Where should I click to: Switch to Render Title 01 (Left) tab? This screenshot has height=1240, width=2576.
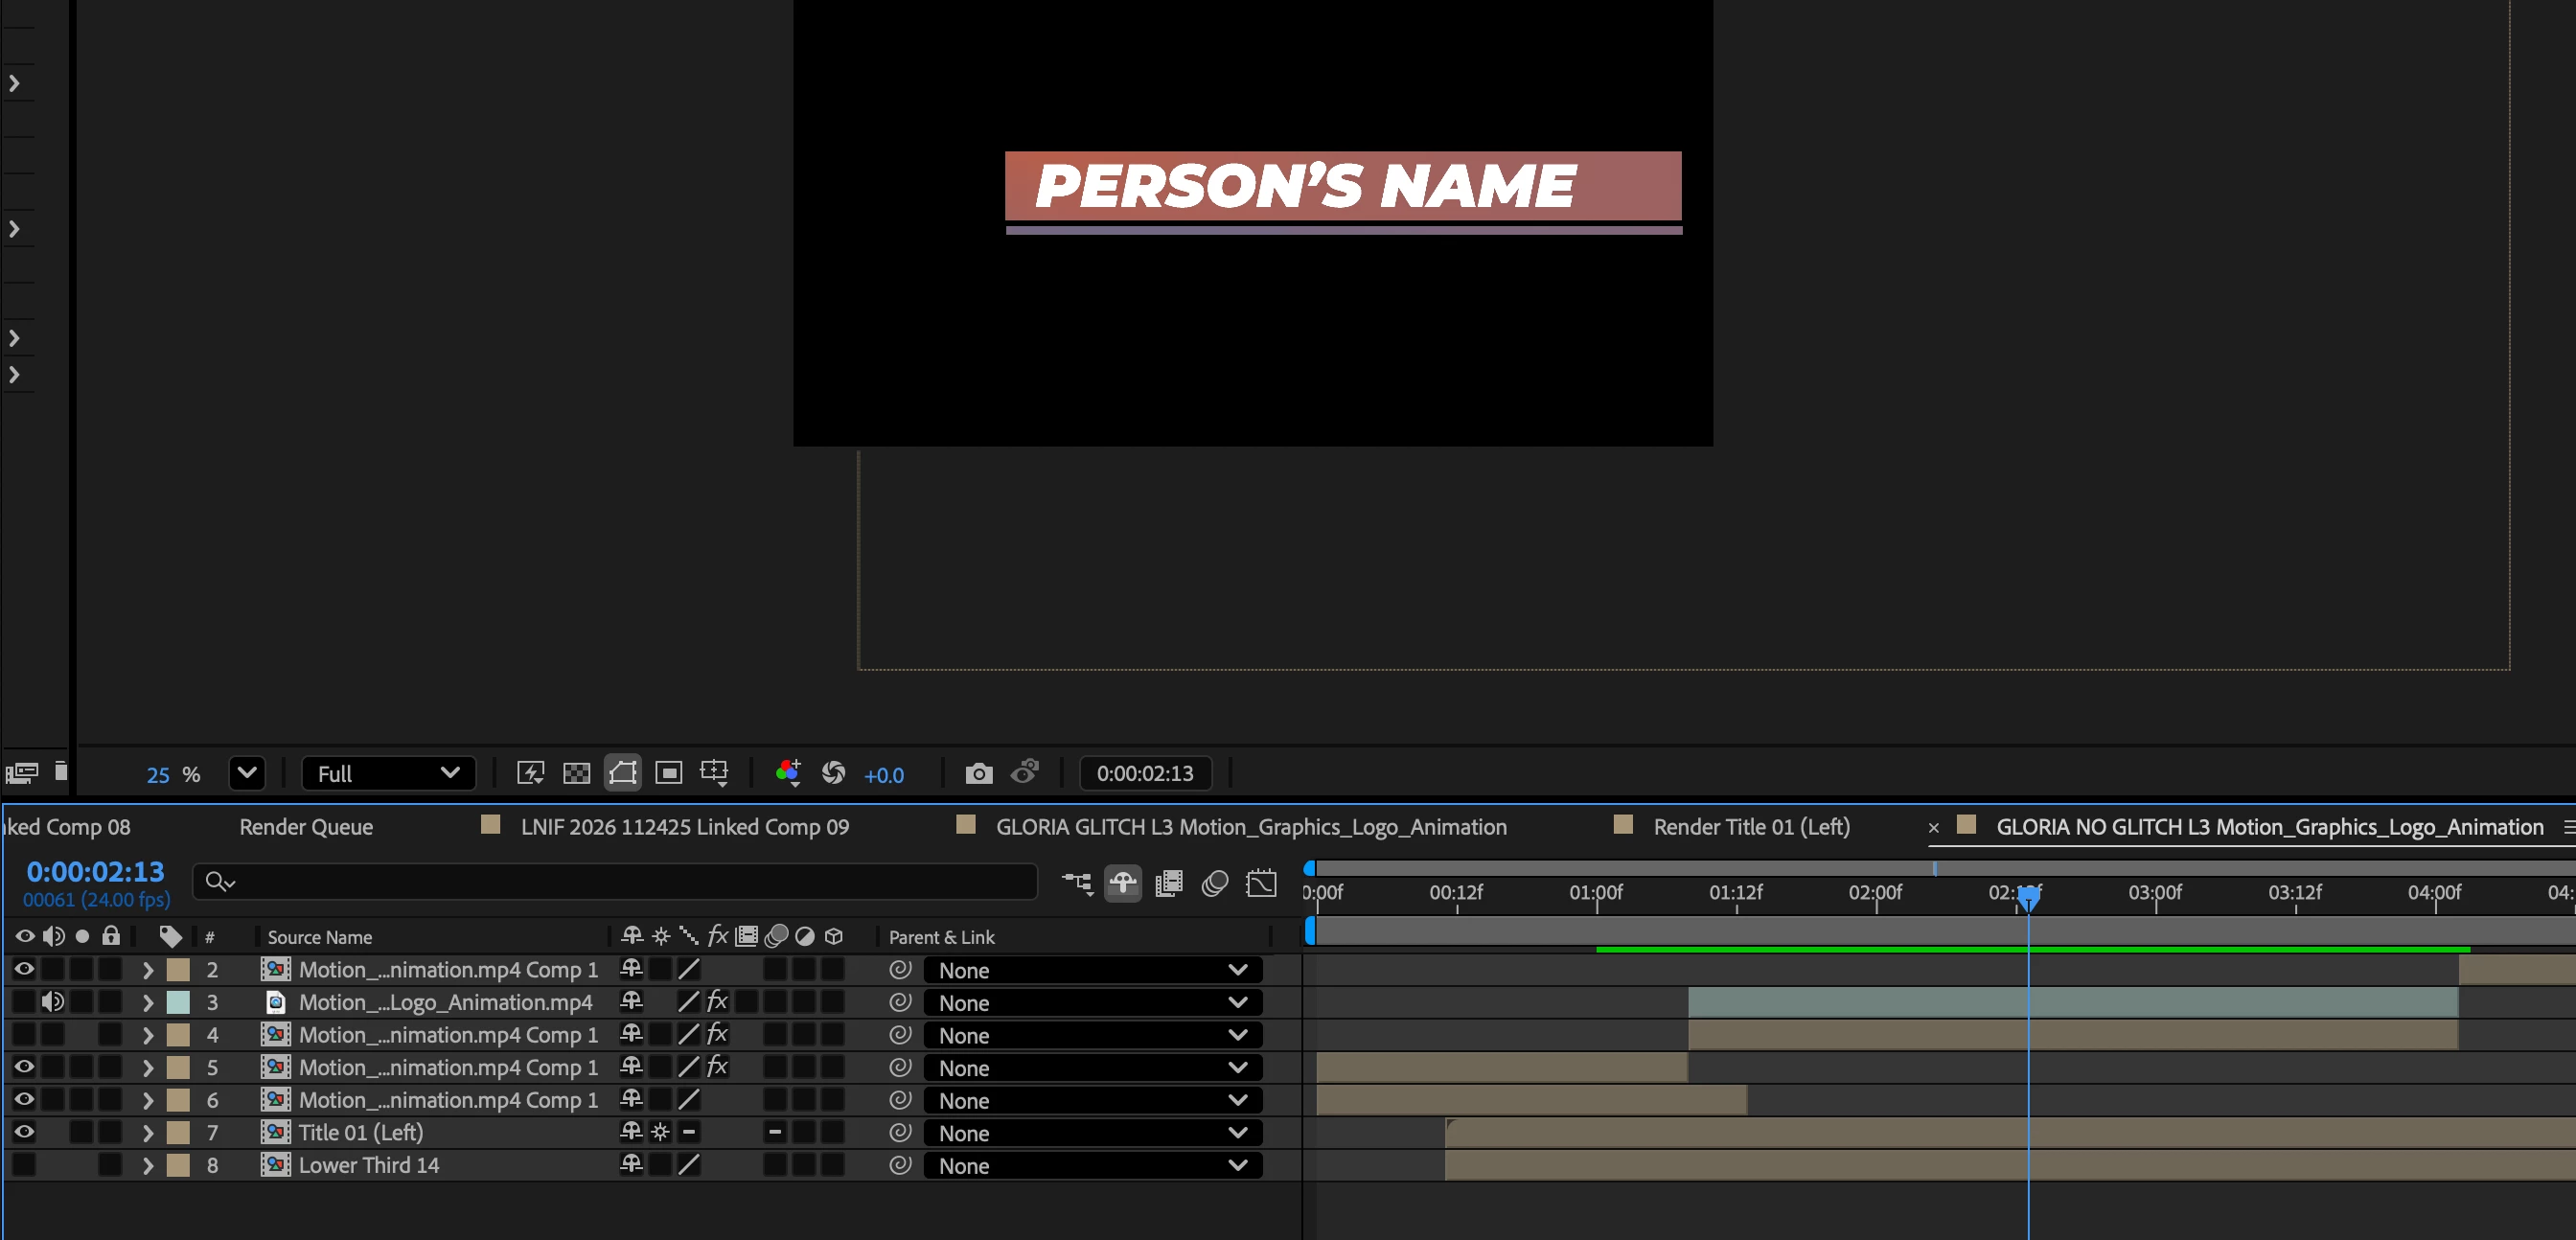pyautogui.click(x=1751, y=827)
